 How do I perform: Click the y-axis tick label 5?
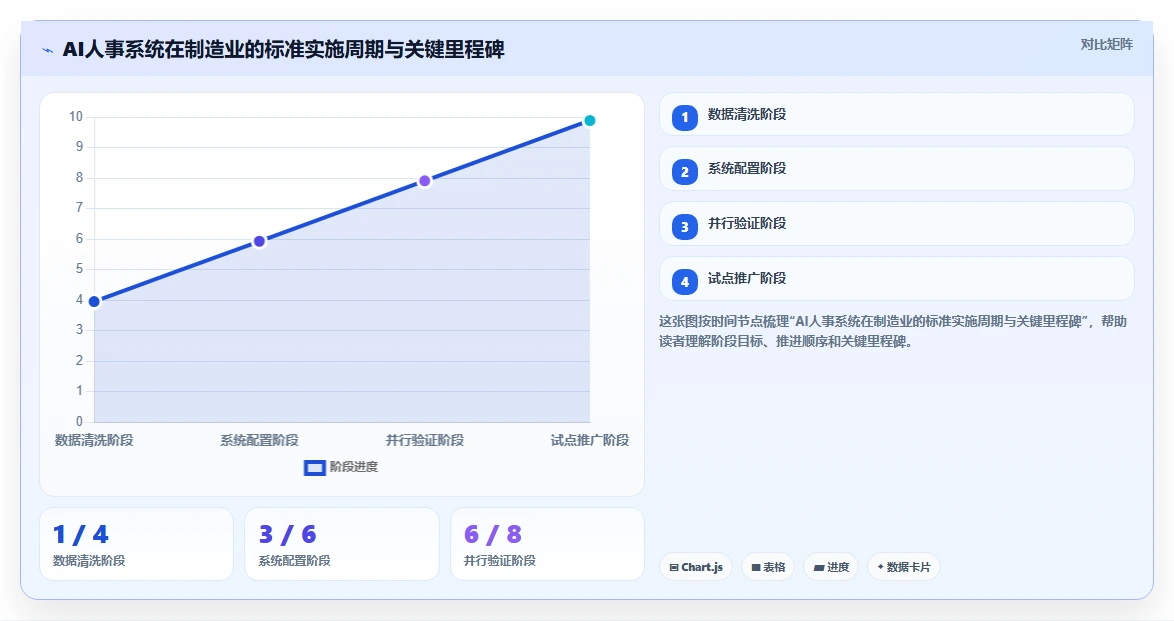pos(79,269)
